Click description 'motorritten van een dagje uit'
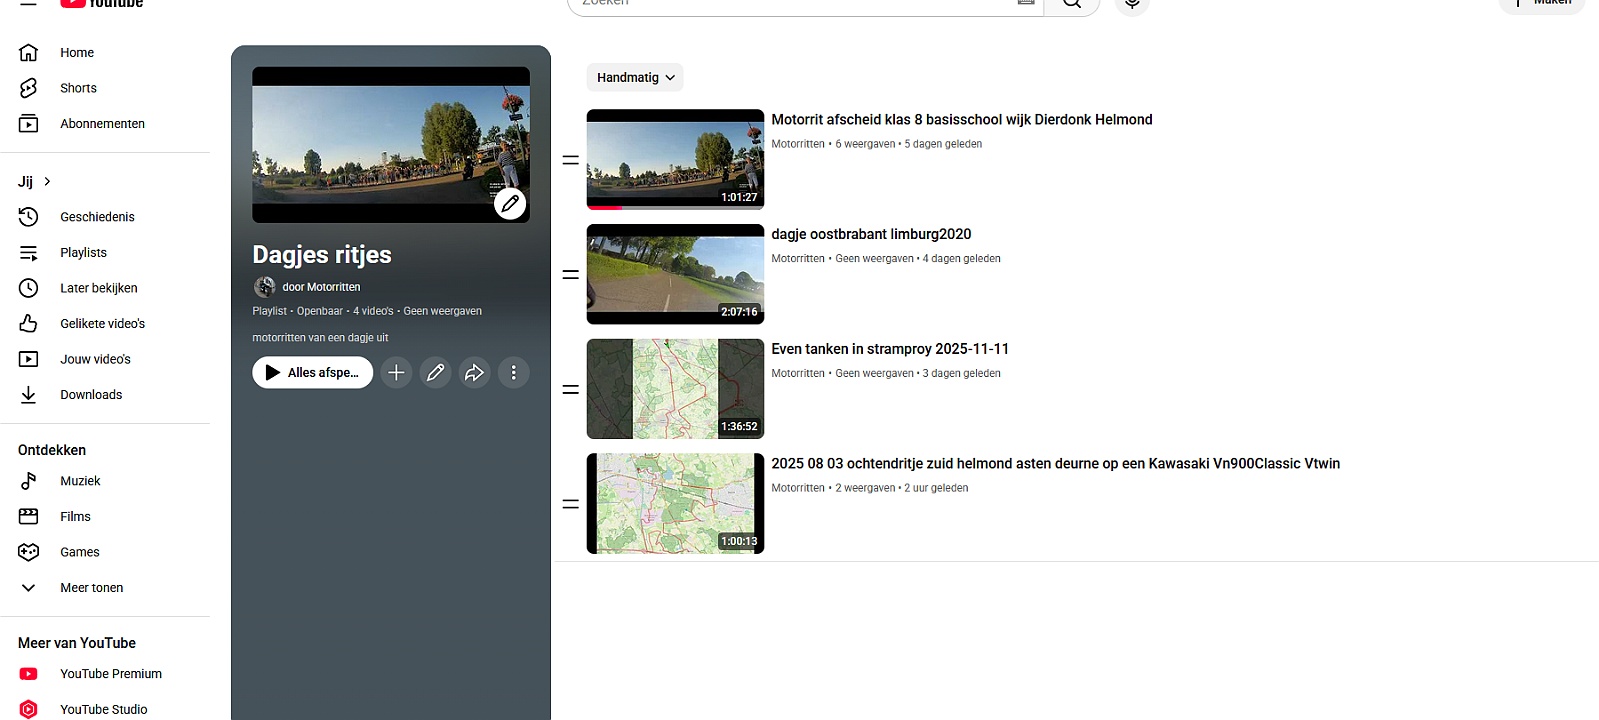 tap(320, 338)
